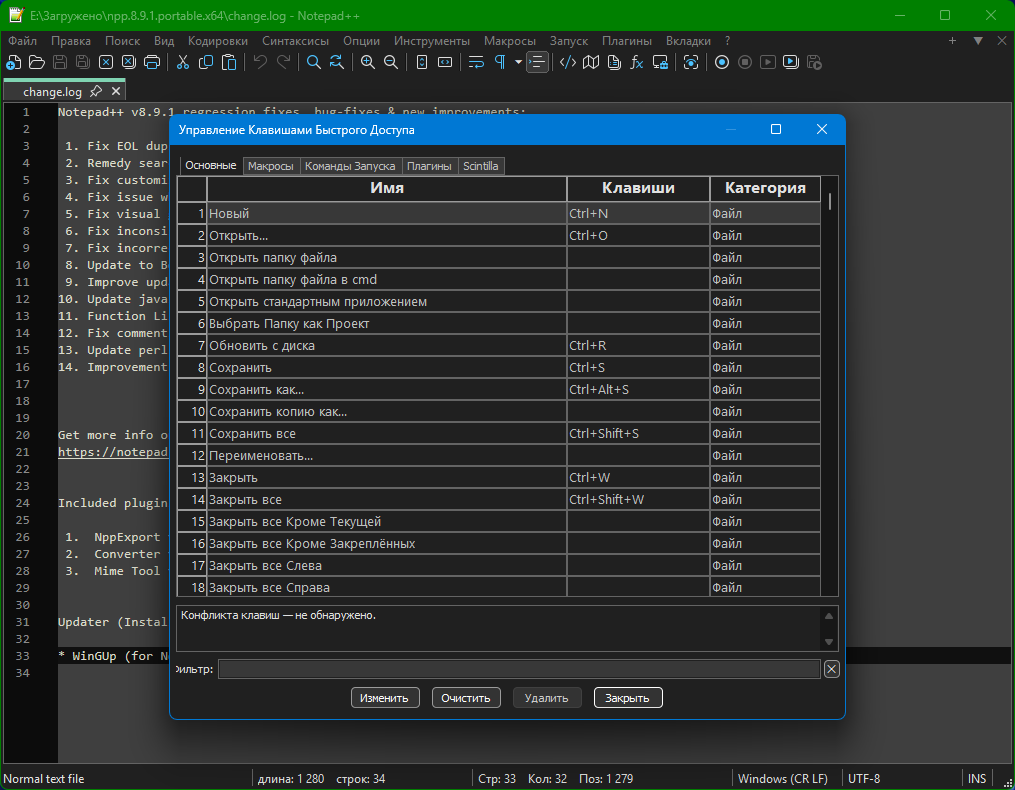Open the tab list triangle at the menu bar's right
Viewport: 1015px width, 790px height.
(978, 41)
